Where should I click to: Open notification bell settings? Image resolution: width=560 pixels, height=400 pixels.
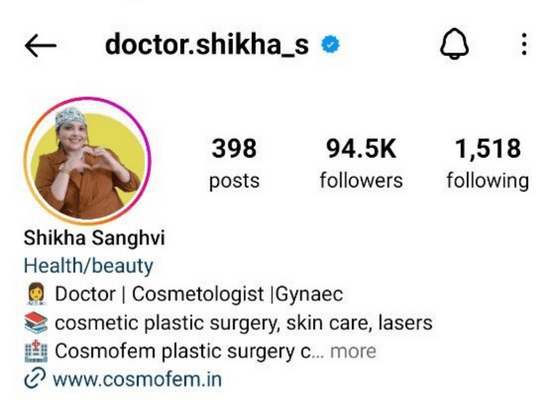tap(454, 44)
